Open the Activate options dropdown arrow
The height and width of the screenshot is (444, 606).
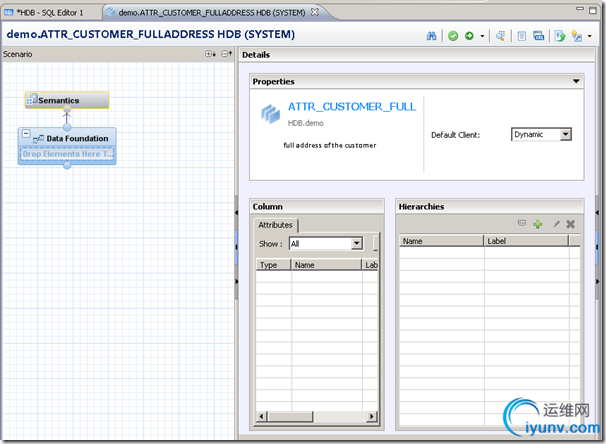(x=482, y=36)
